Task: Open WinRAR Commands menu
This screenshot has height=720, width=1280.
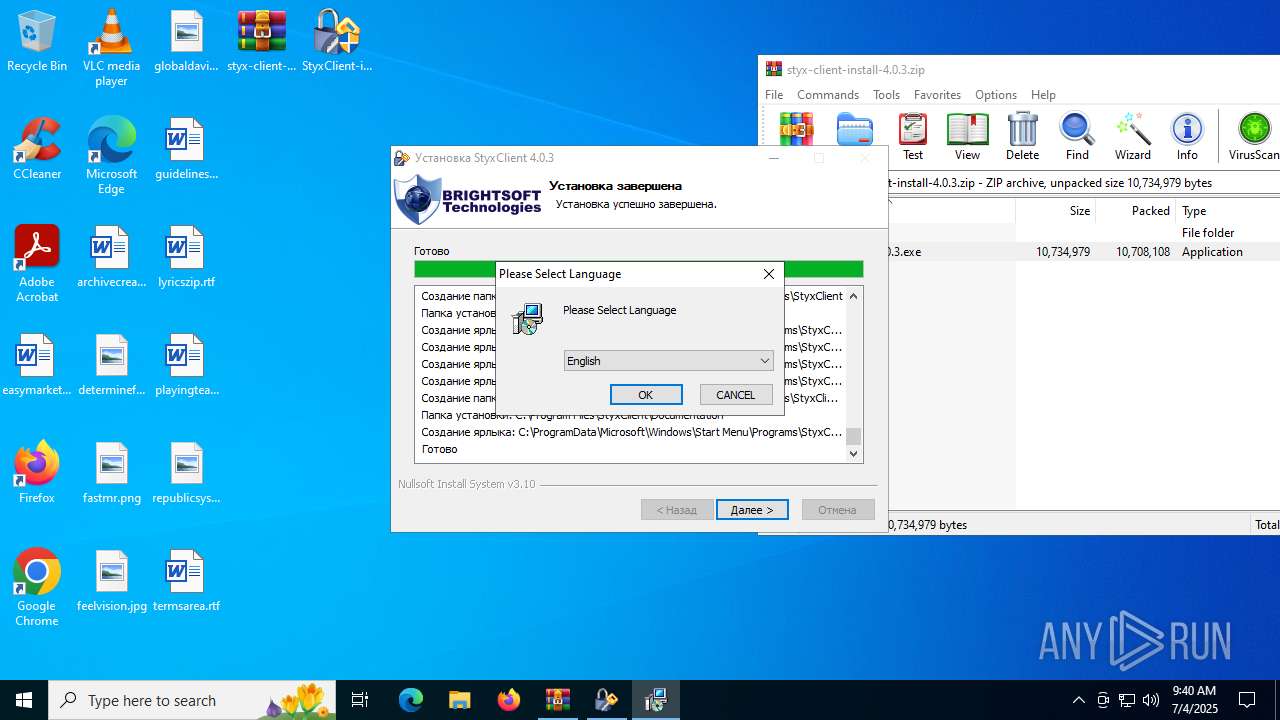Action: [x=828, y=95]
